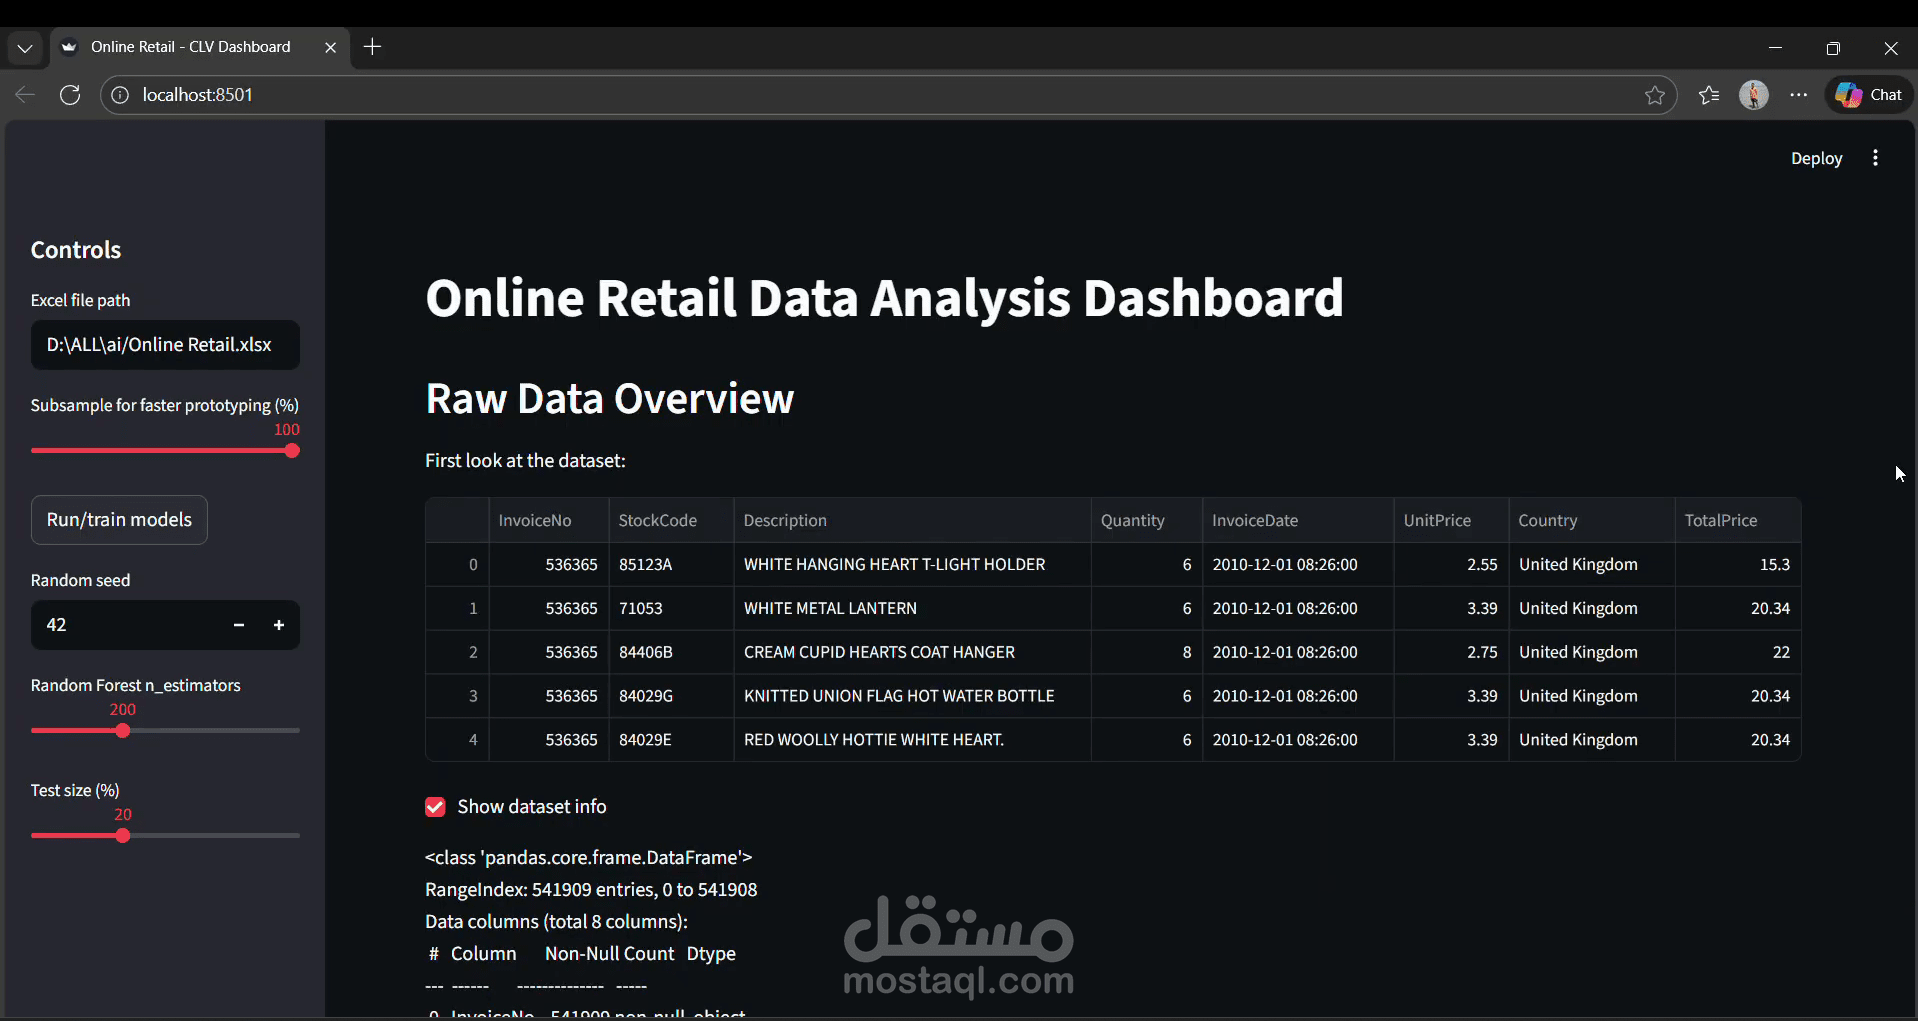Viewport: 1918px width, 1021px height.
Task: Switch to the Online Retail CLV Dashboard tab
Action: [x=190, y=47]
